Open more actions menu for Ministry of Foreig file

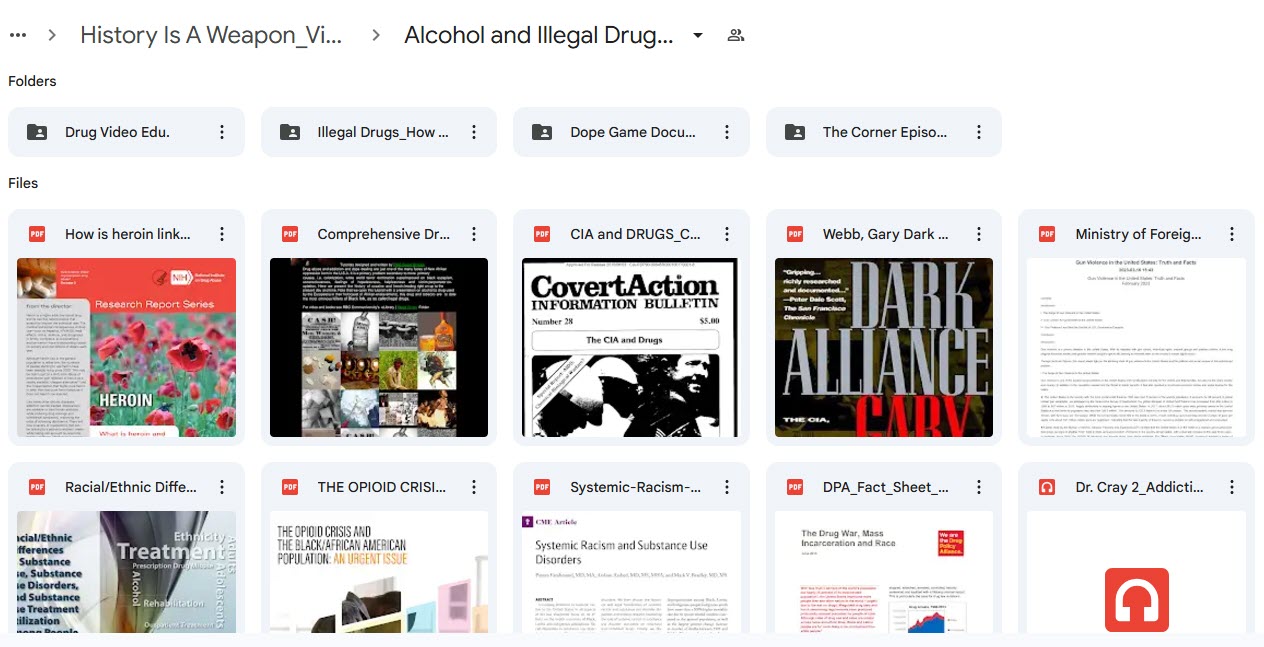[x=1231, y=234]
